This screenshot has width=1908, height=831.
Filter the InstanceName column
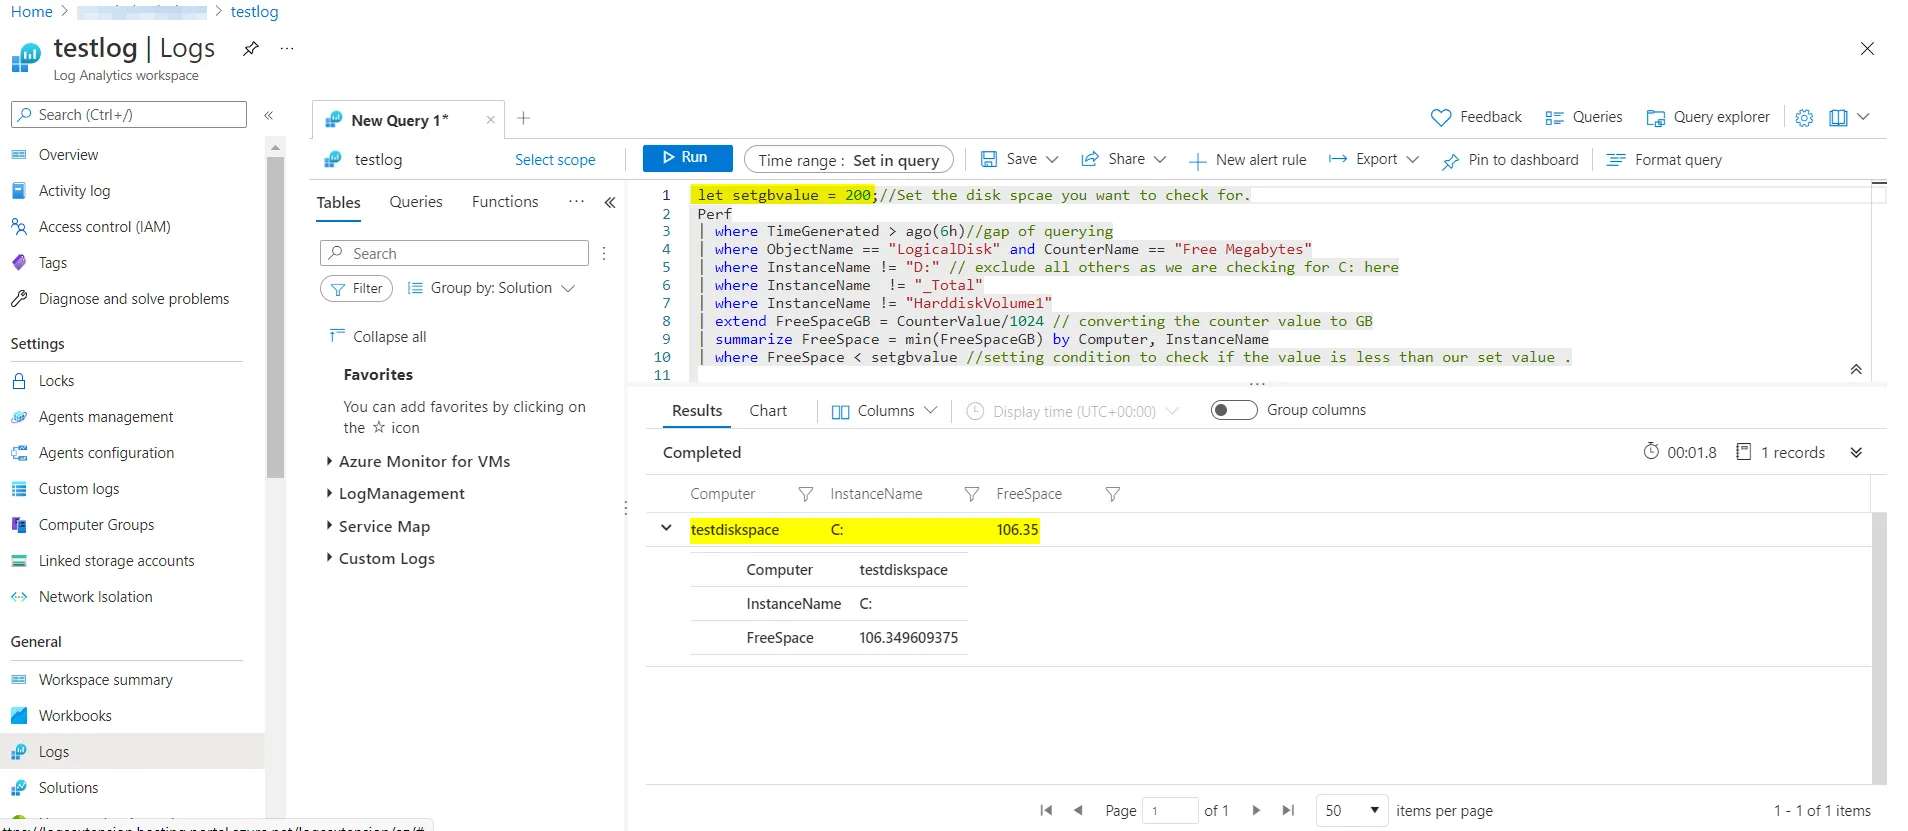click(x=971, y=494)
